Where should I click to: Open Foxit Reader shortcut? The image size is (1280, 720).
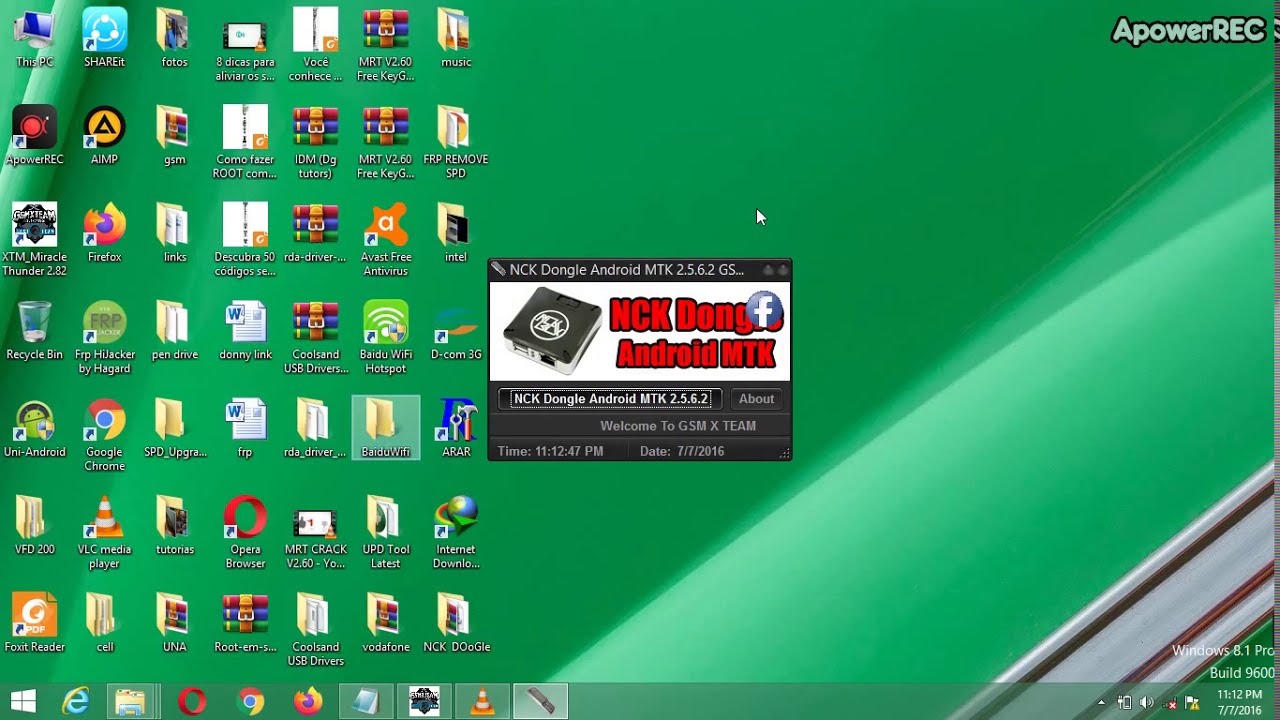pyautogui.click(x=34, y=623)
